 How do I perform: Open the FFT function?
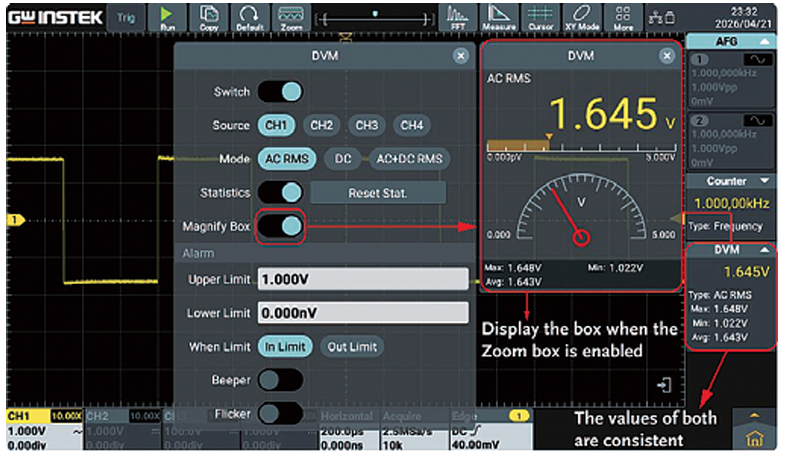(x=458, y=18)
